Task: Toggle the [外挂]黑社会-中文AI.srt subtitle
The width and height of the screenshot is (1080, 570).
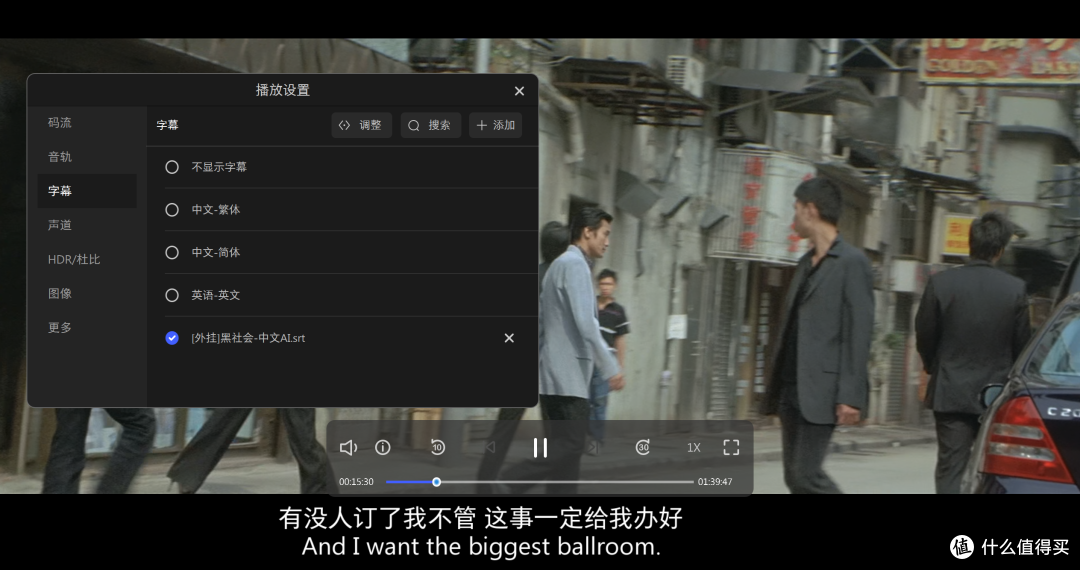Action: 172,338
